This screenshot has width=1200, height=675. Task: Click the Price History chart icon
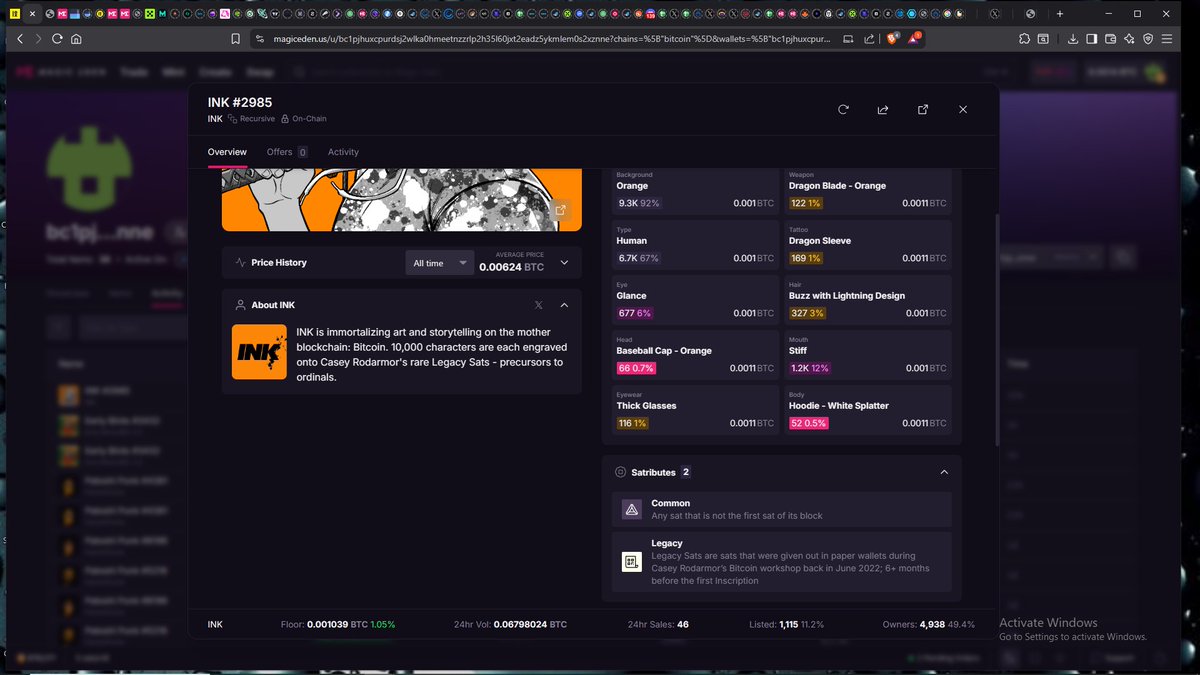(240, 263)
